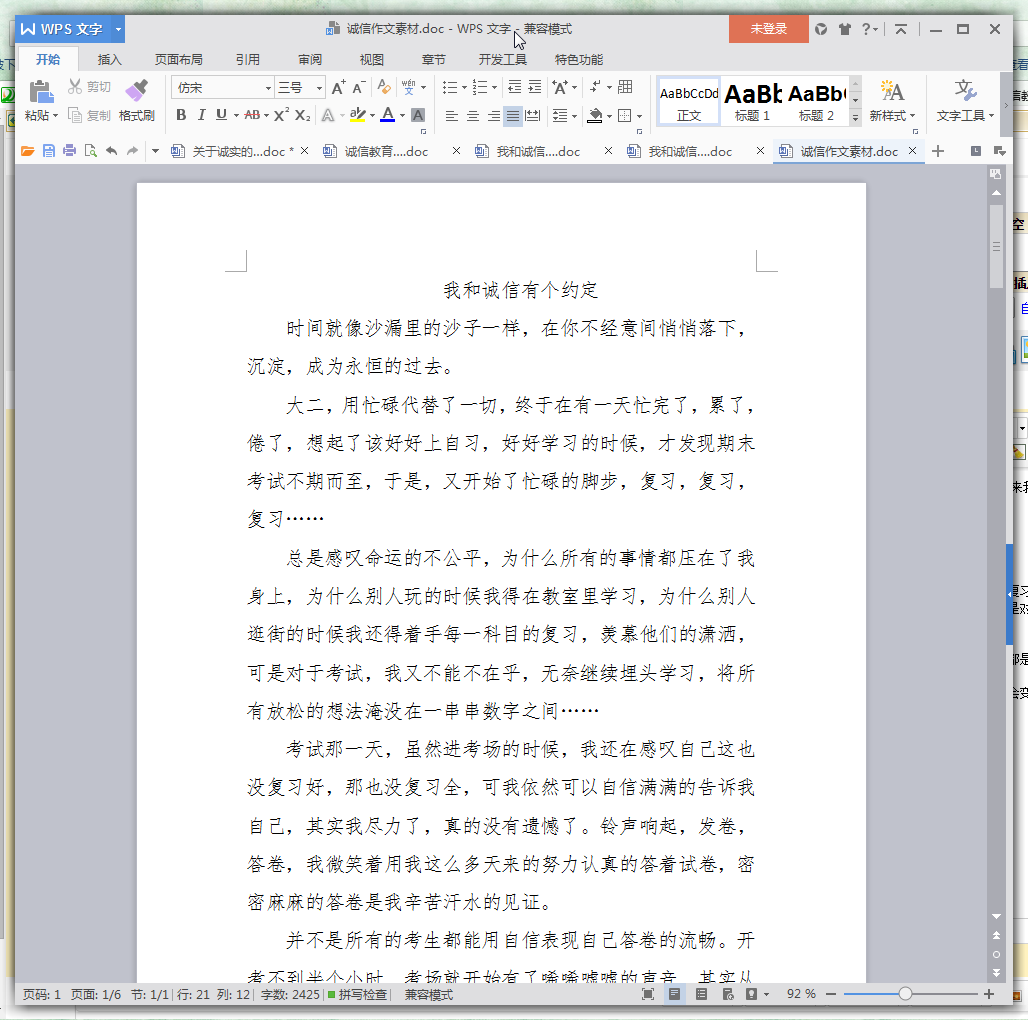1028x1020 pixels.
Task: Click the zoom slider handle
Action: (x=905, y=994)
